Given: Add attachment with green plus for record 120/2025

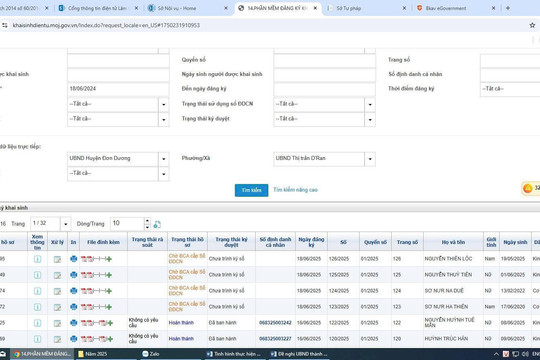Looking at the screenshot, I should (110, 339).
